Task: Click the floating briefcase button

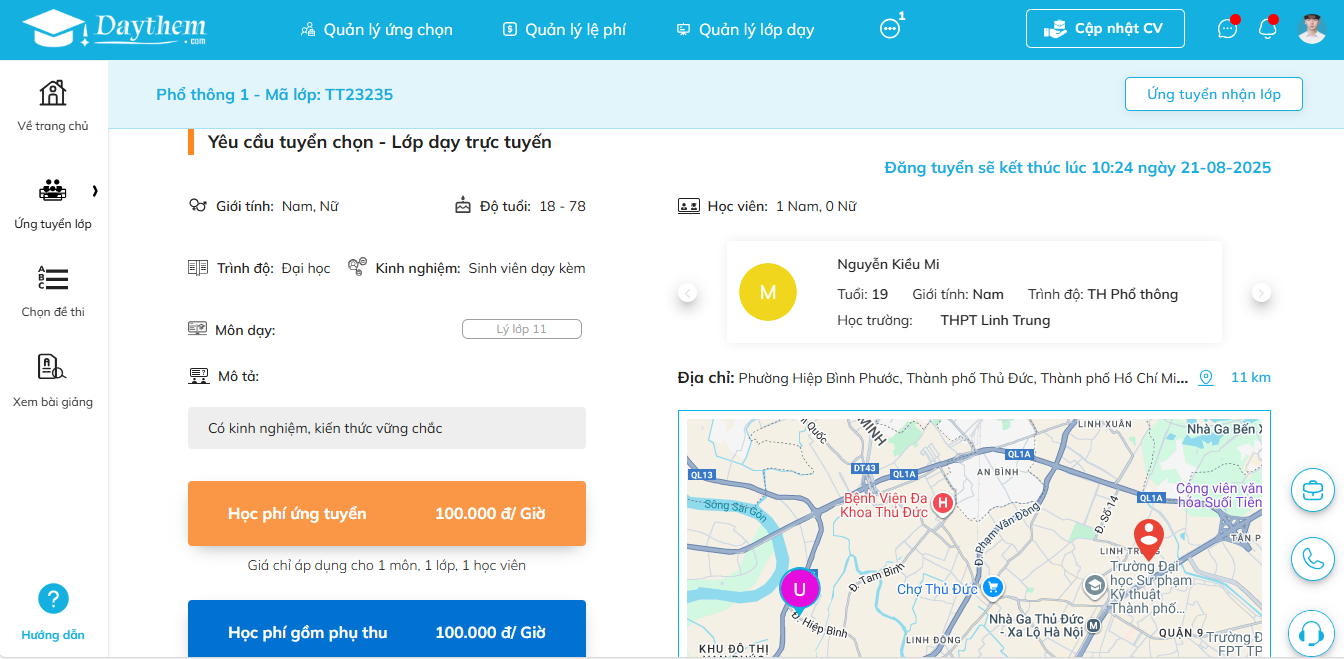Action: click(1312, 490)
